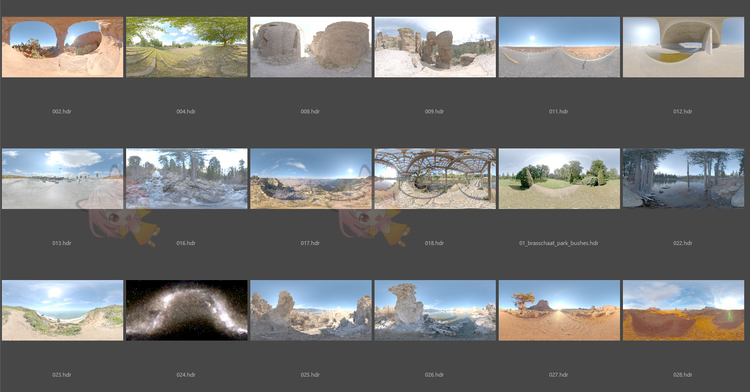Pick the 025.hdr tufa formations thumbnail

[x=310, y=310]
